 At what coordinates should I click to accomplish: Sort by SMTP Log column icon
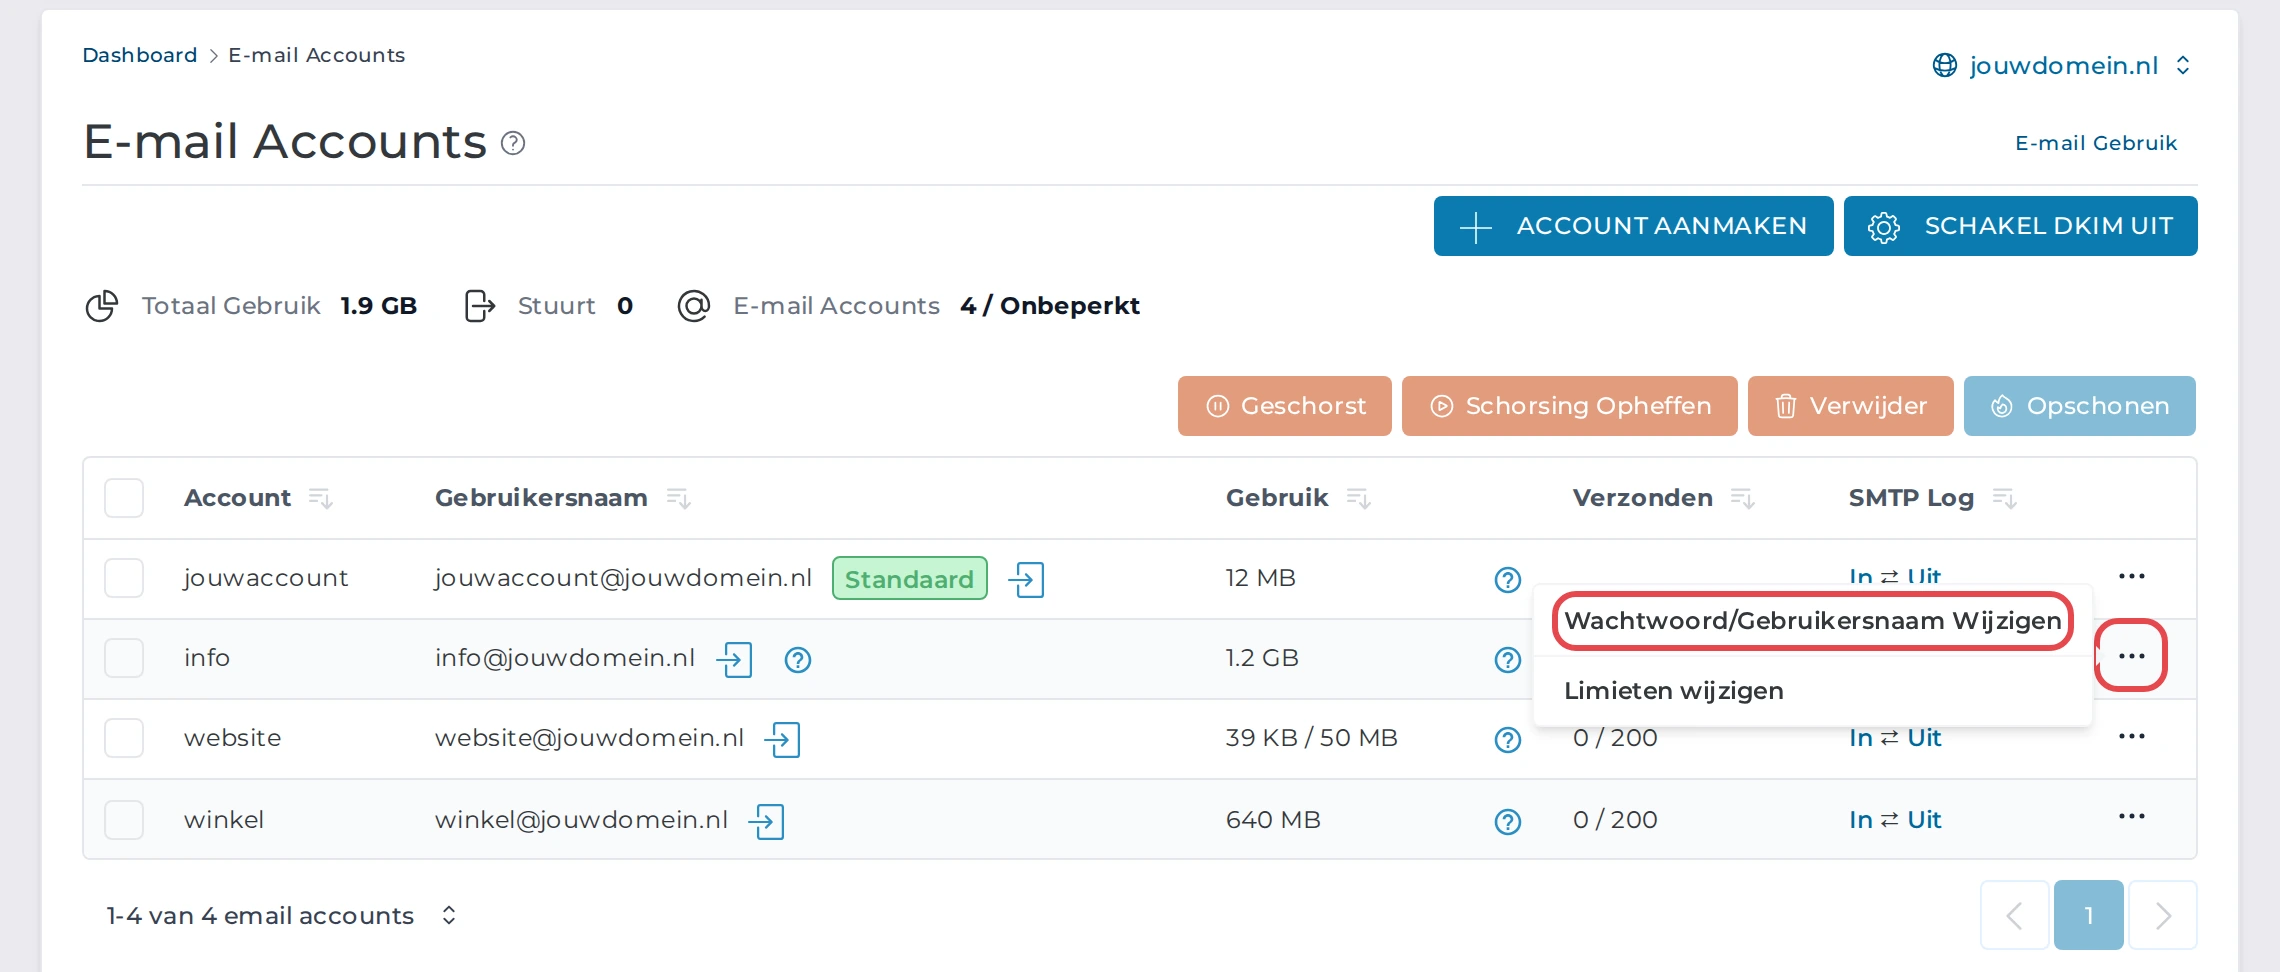pos(2005,498)
